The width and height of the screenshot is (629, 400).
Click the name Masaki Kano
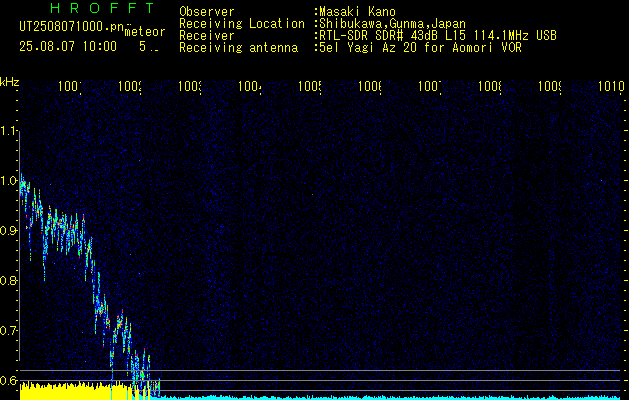(355, 12)
